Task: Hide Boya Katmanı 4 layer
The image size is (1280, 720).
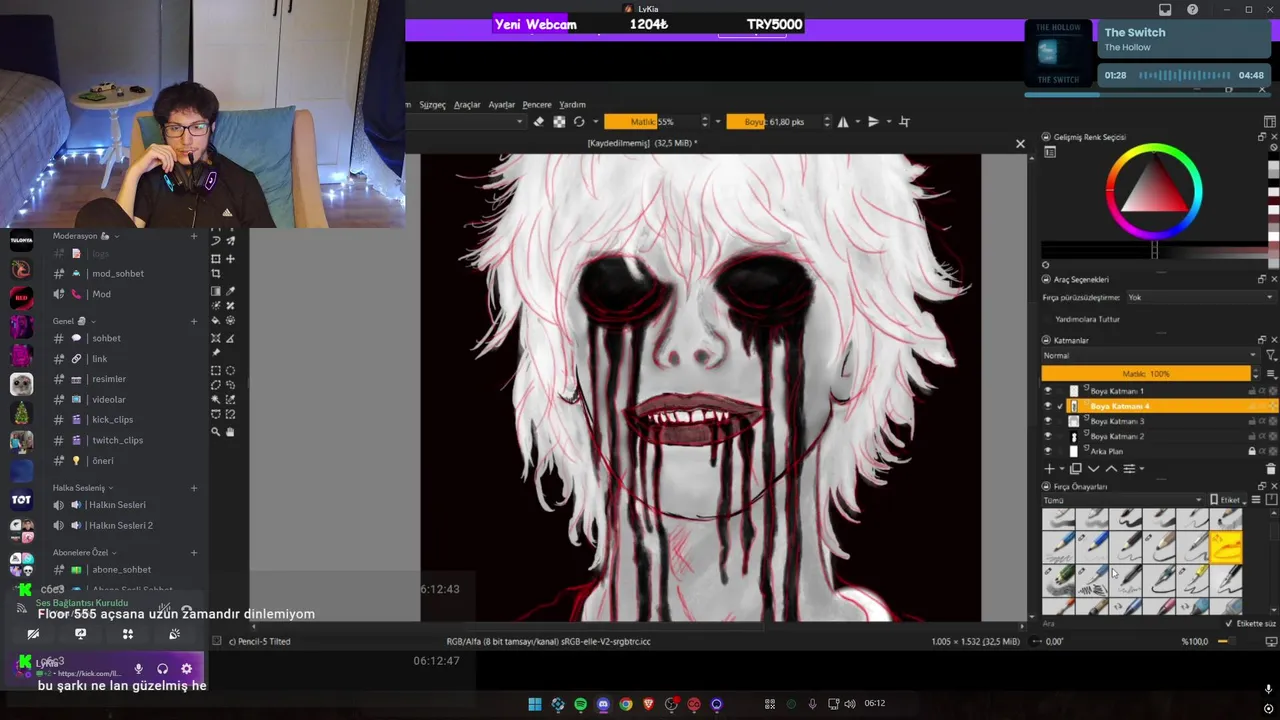Action: click(x=1047, y=406)
